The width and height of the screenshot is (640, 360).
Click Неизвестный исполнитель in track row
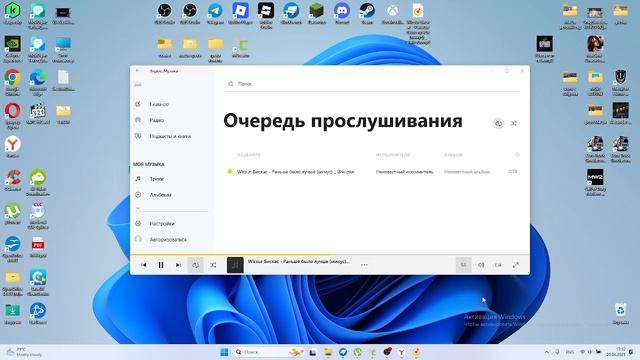click(404, 172)
